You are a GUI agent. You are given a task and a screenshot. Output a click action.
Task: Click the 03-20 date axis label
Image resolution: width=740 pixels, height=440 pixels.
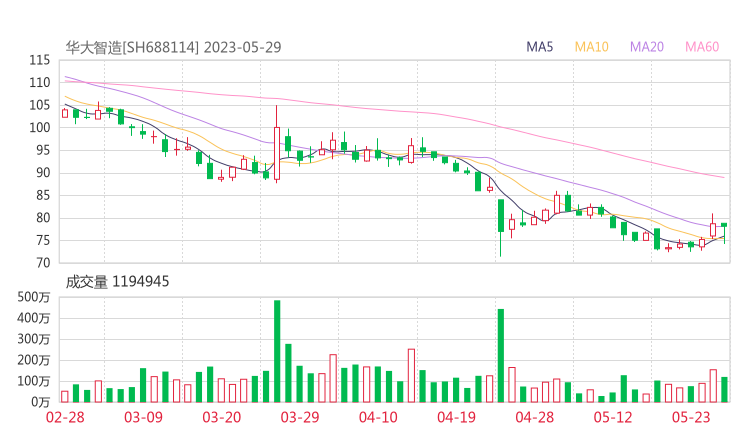pos(222,417)
